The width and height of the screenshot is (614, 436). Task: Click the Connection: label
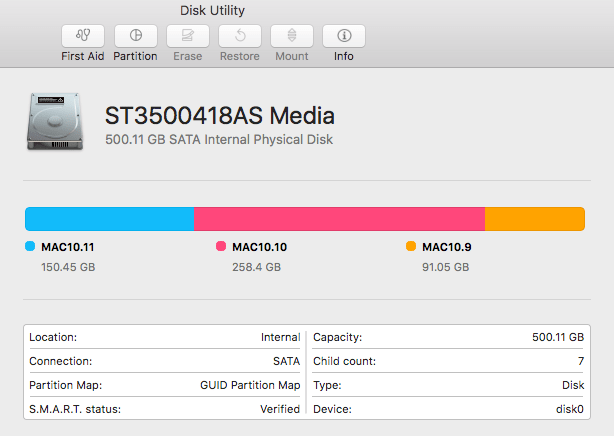point(61,361)
